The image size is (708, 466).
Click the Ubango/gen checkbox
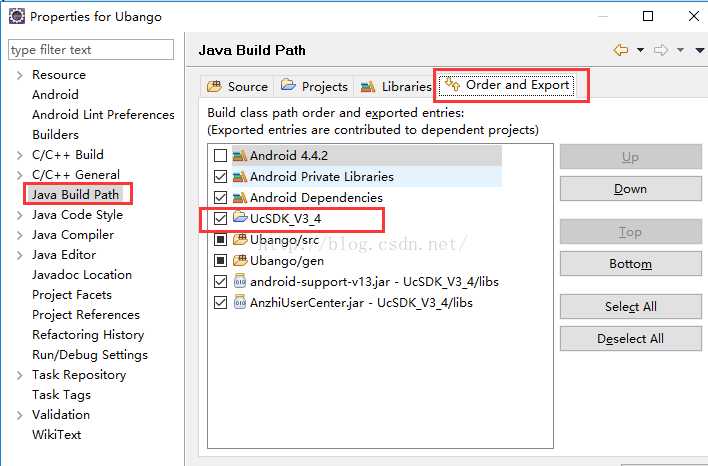pos(220,261)
